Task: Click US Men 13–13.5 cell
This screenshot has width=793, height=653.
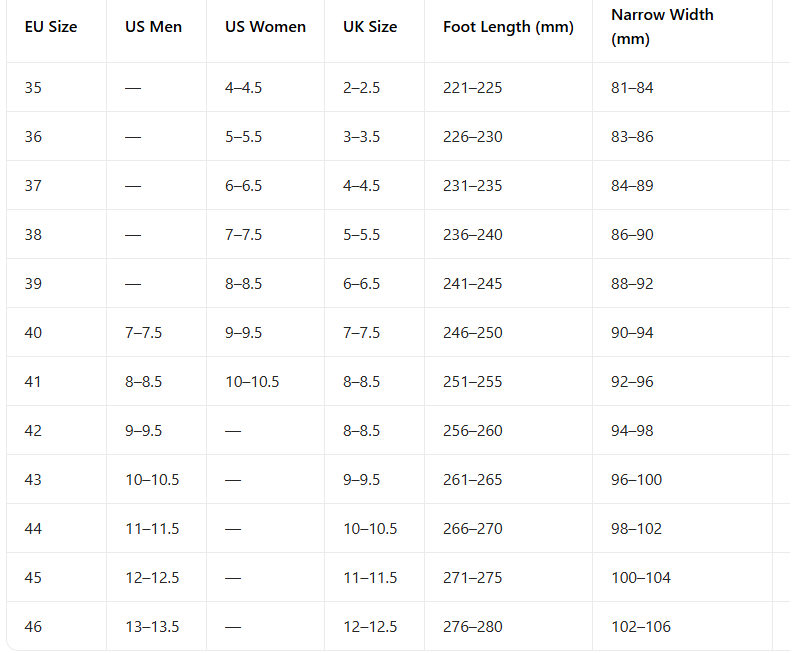Action: coord(152,627)
